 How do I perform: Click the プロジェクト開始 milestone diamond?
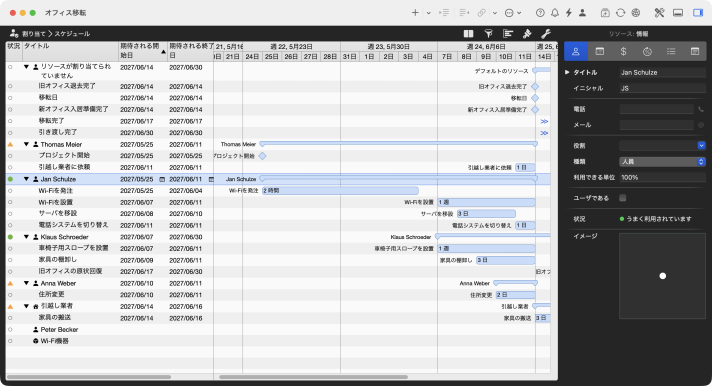(262, 156)
